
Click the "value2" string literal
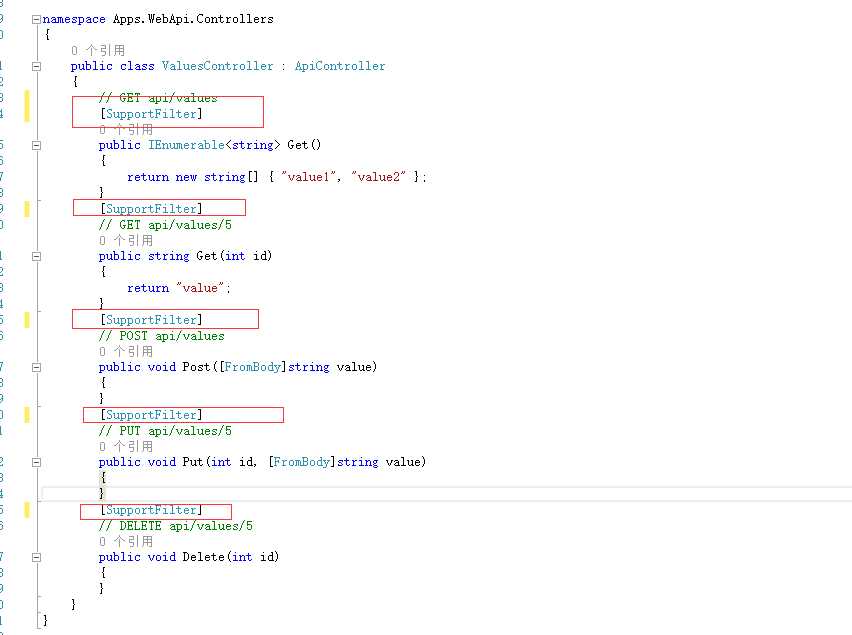[379, 177]
